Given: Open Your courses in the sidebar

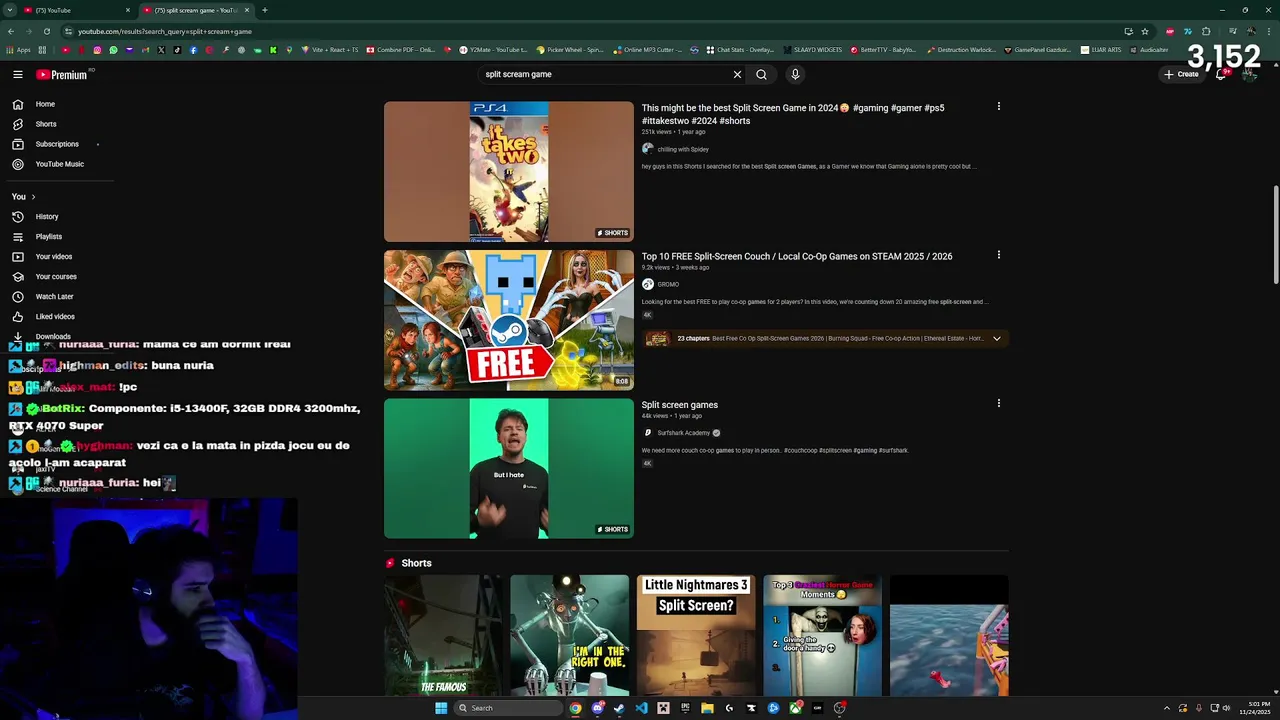Looking at the screenshot, I should (x=56, y=277).
